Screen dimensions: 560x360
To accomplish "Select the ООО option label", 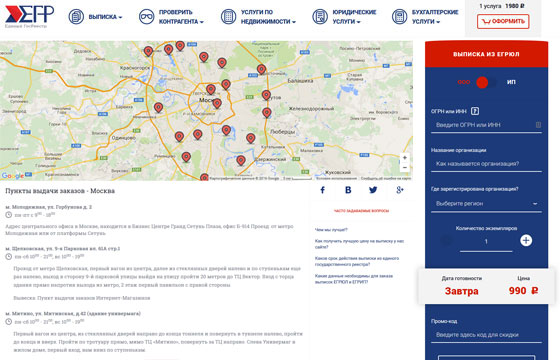I will (x=464, y=82).
